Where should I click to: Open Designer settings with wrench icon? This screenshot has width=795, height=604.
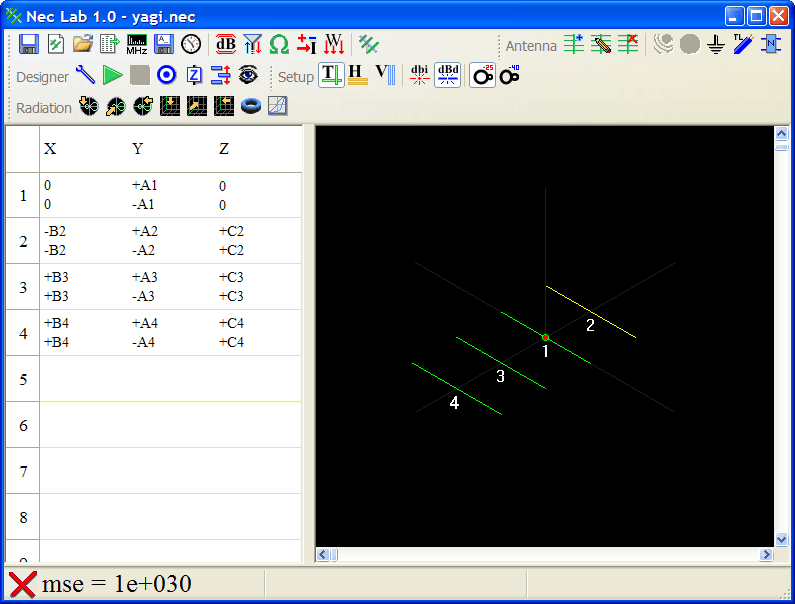click(x=85, y=76)
